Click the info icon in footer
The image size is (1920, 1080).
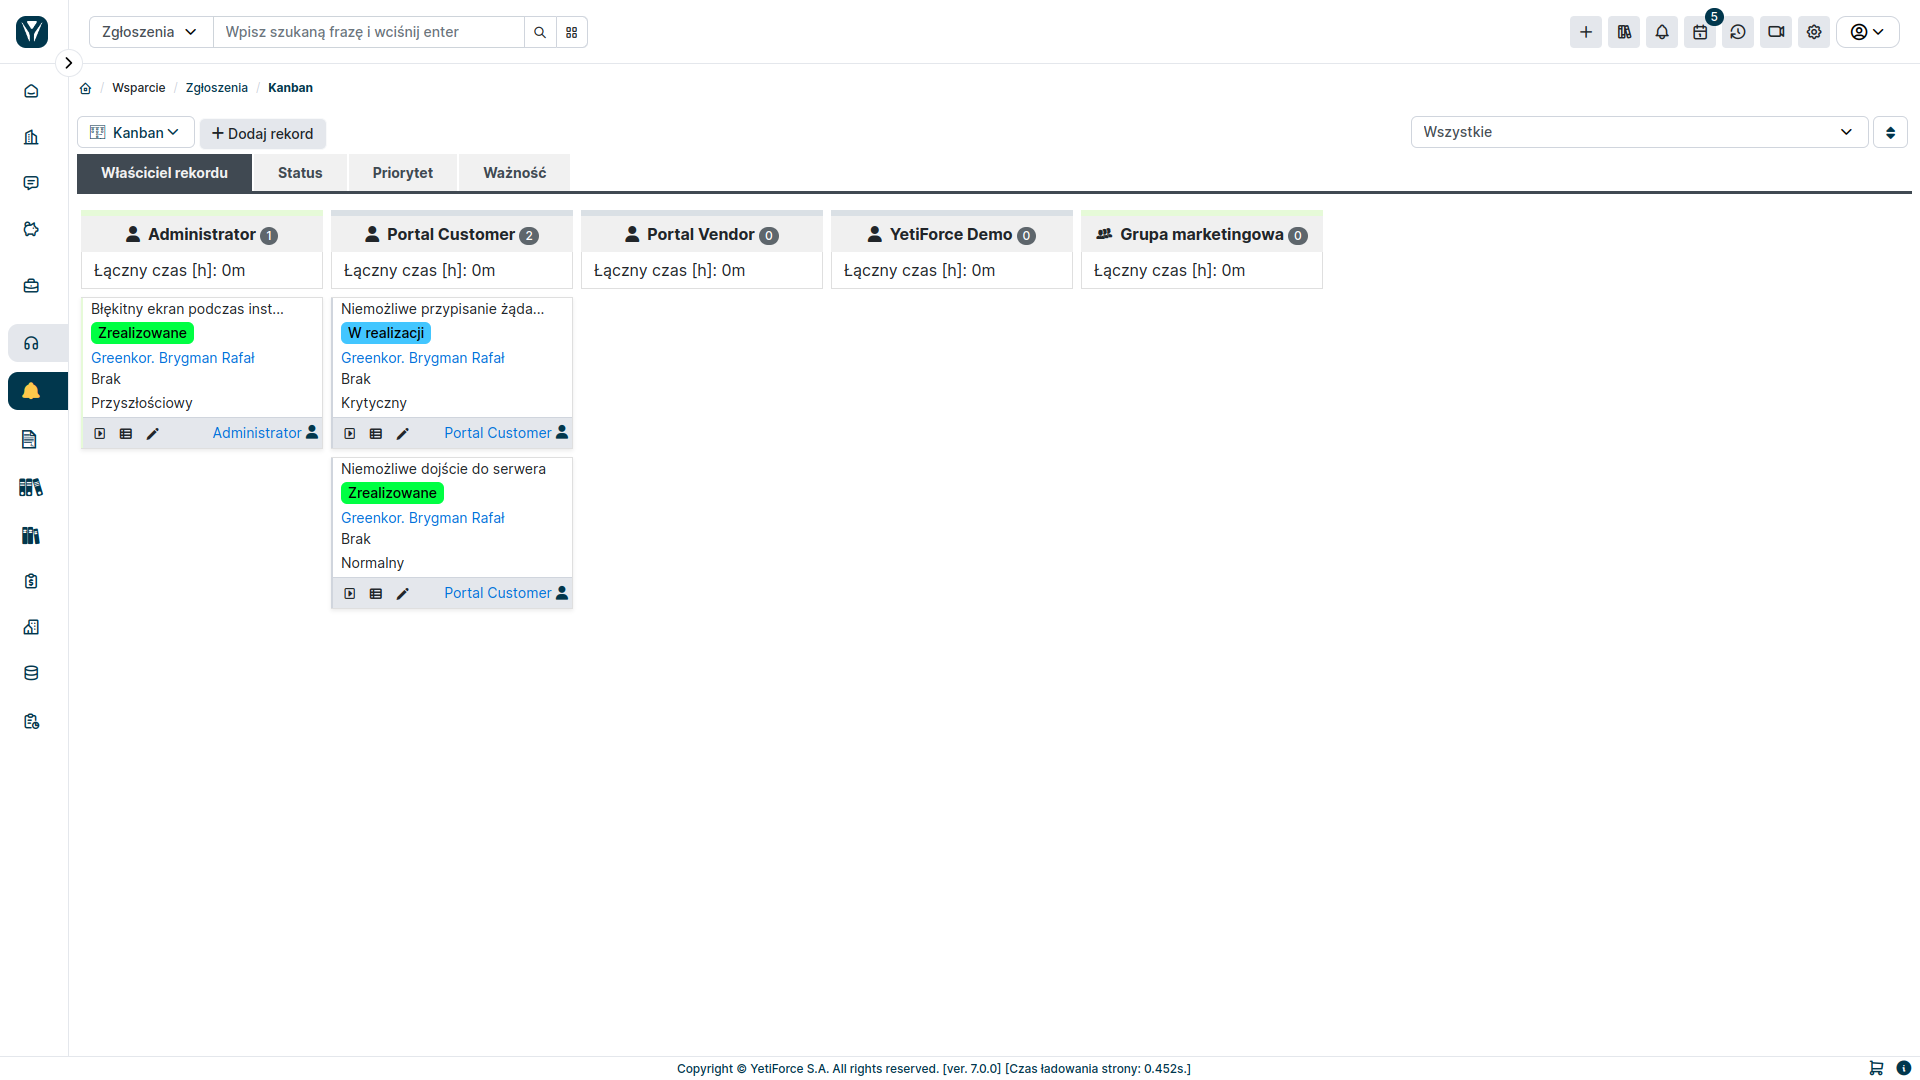1904,1068
